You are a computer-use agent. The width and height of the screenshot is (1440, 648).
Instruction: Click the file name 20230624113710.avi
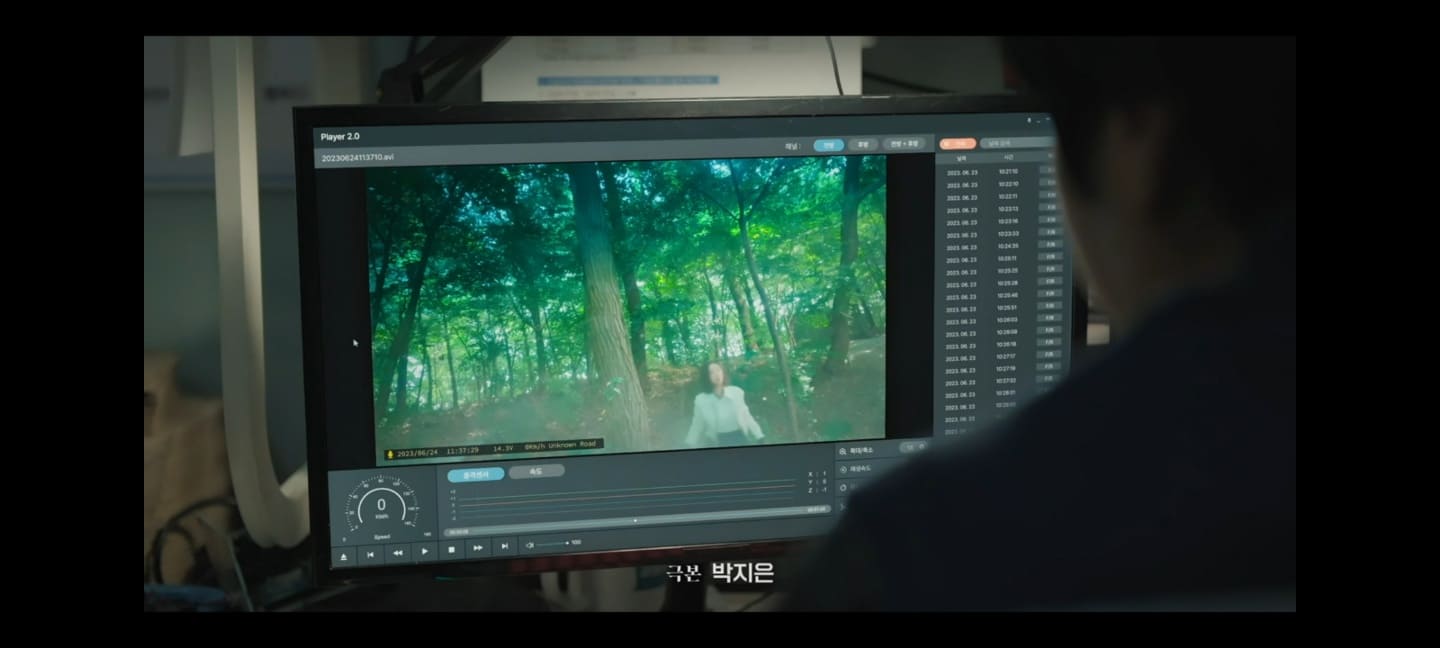358,158
